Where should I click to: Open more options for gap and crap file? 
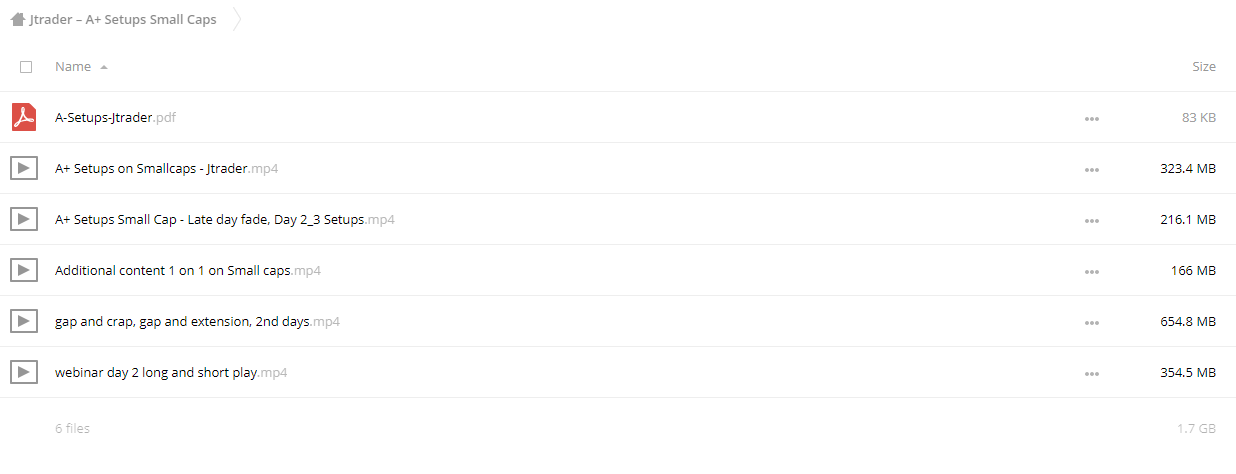[x=1091, y=323]
